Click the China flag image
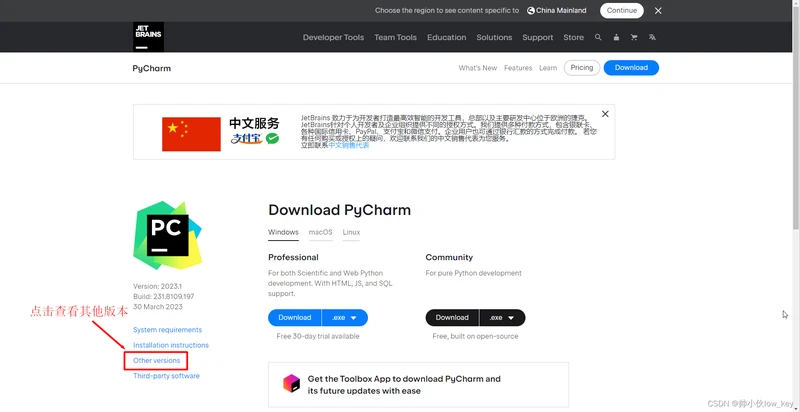The image size is (800, 412). tap(191, 134)
